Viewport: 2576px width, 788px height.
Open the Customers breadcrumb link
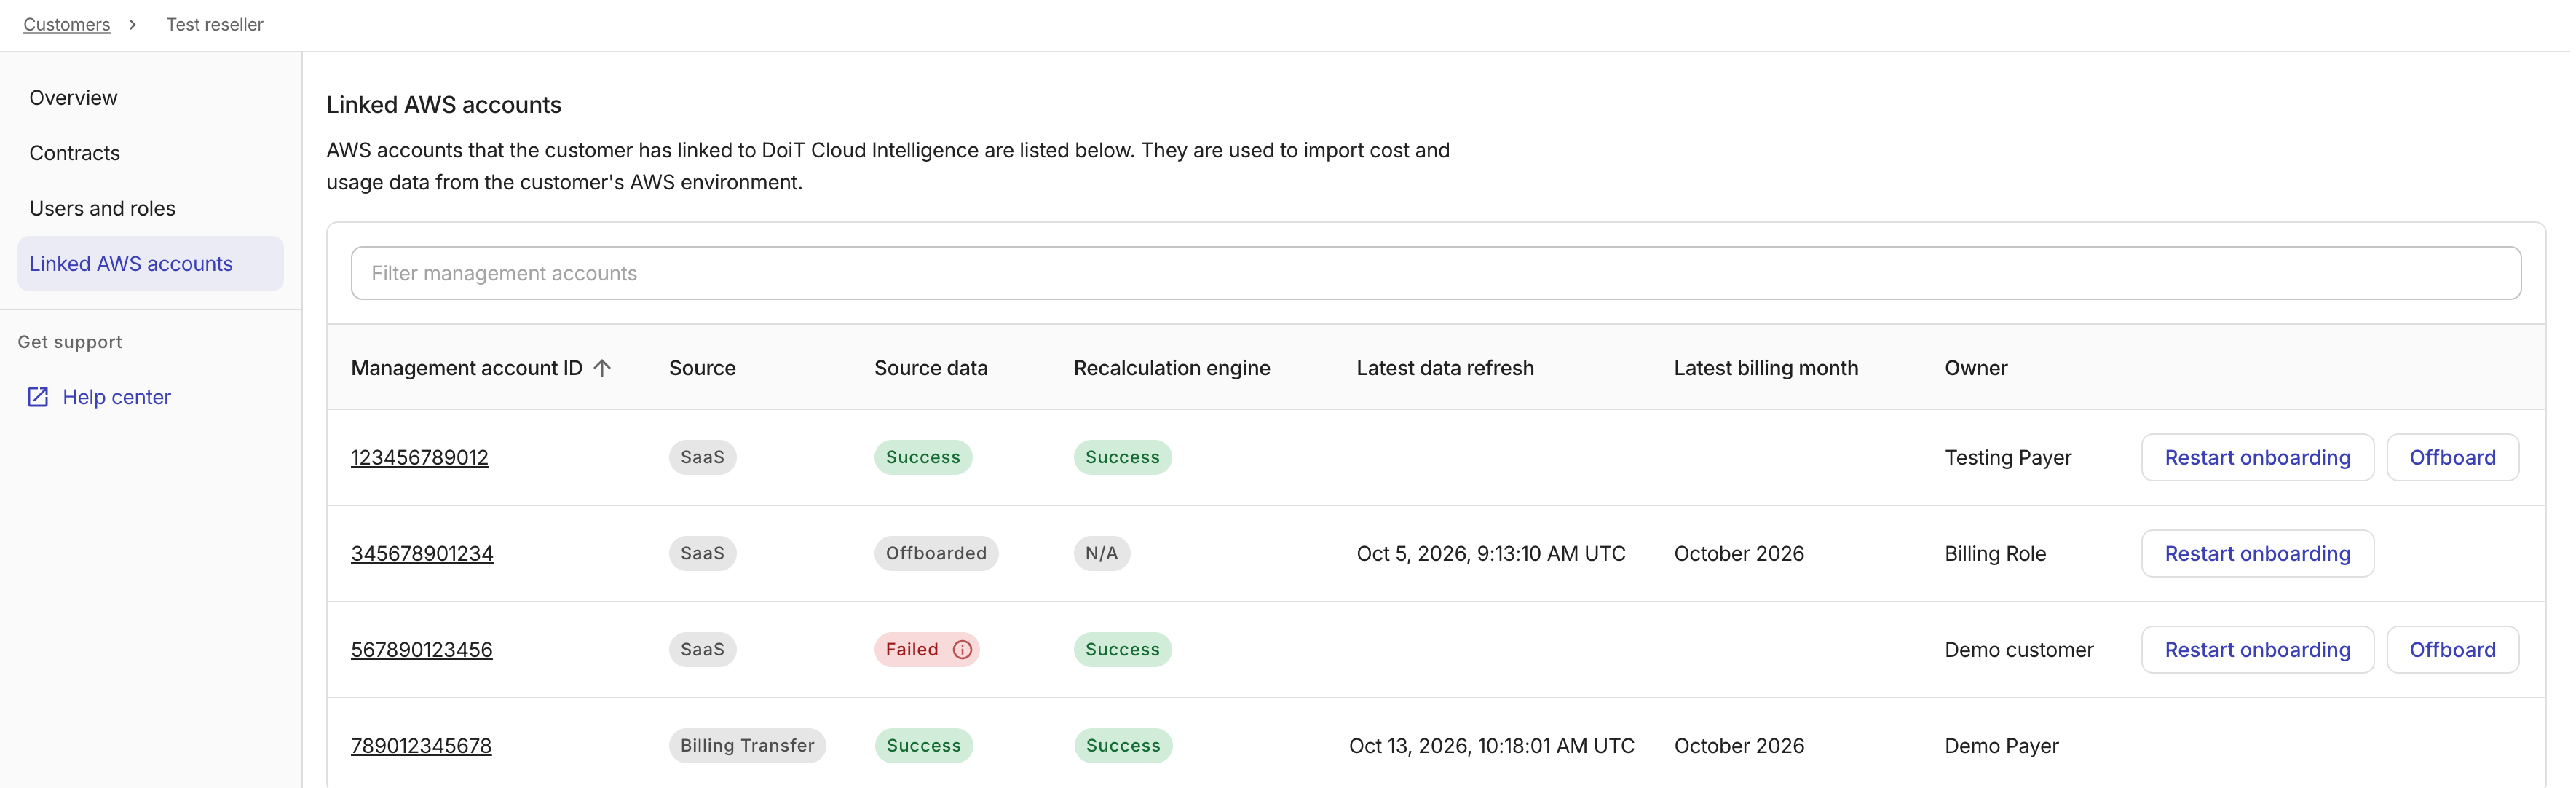point(67,24)
